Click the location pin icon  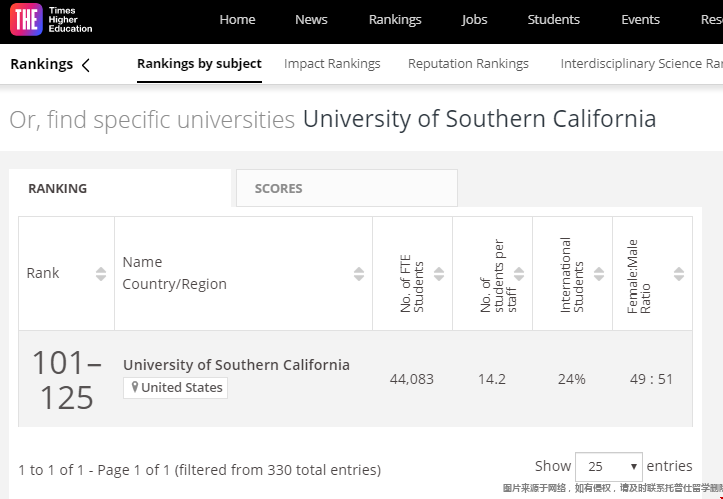[135, 387]
